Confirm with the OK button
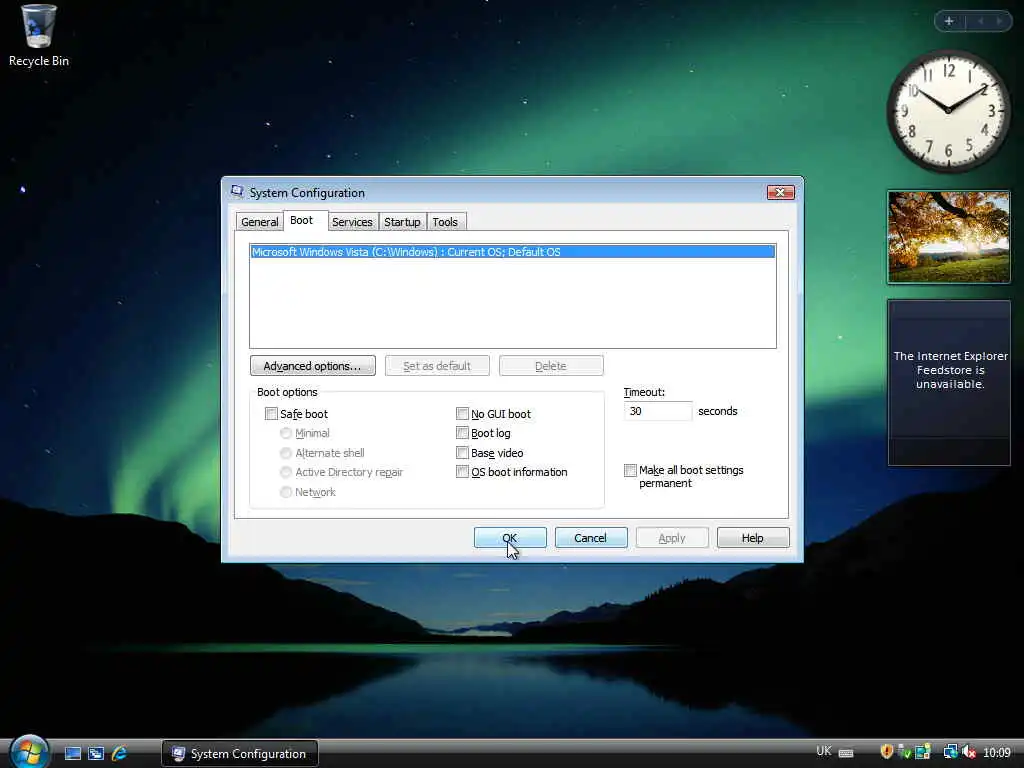 [510, 537]
